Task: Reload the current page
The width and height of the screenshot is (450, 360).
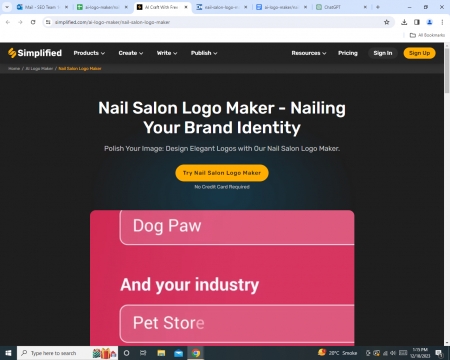Action: 33,22
